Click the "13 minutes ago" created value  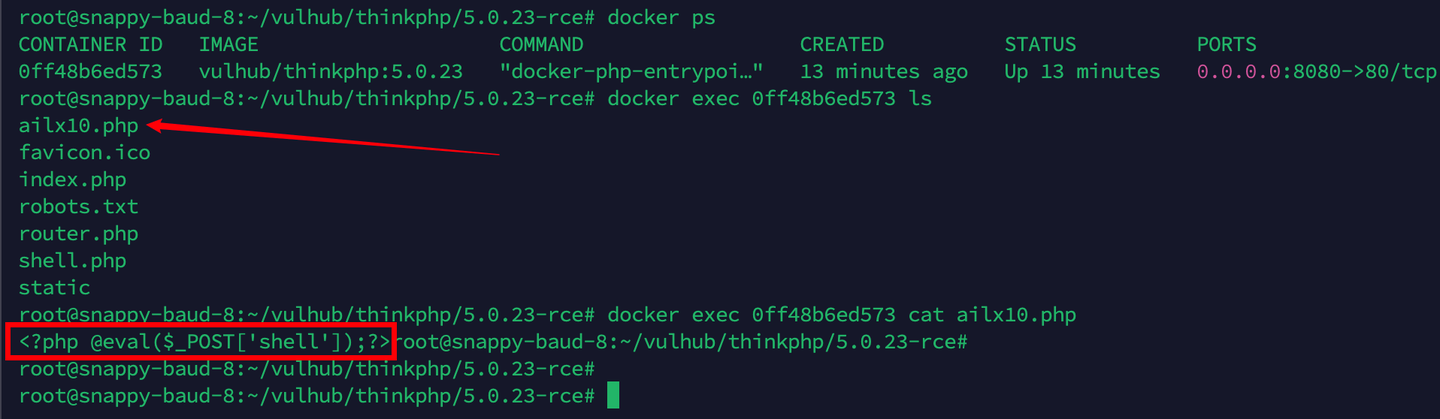click(x=883, y=72)
